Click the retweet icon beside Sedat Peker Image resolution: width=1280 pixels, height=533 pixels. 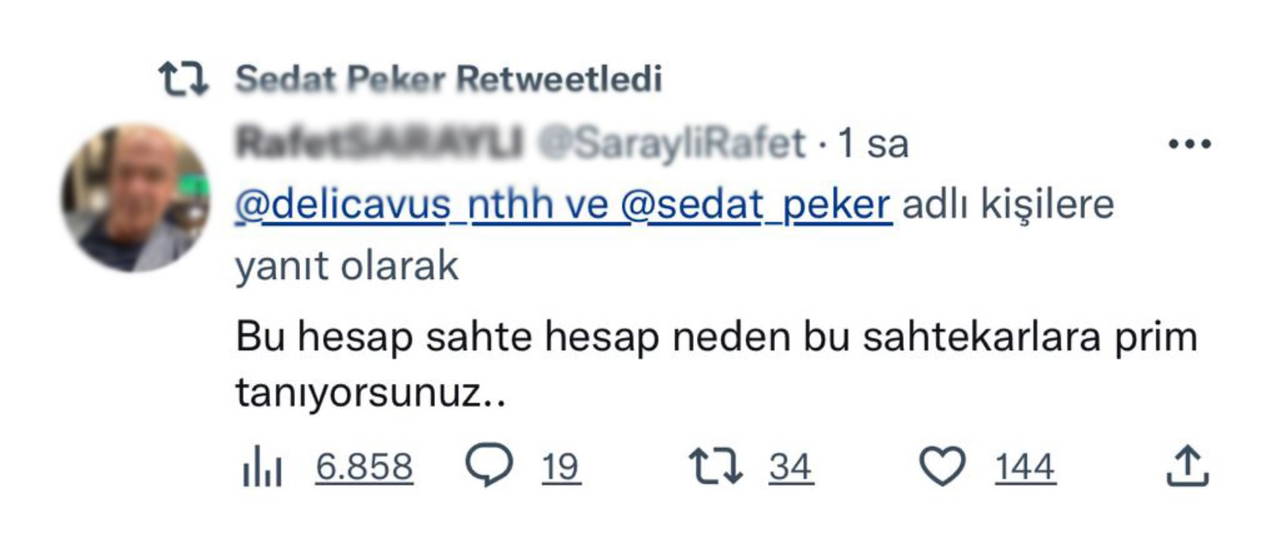tap(188, 79)
